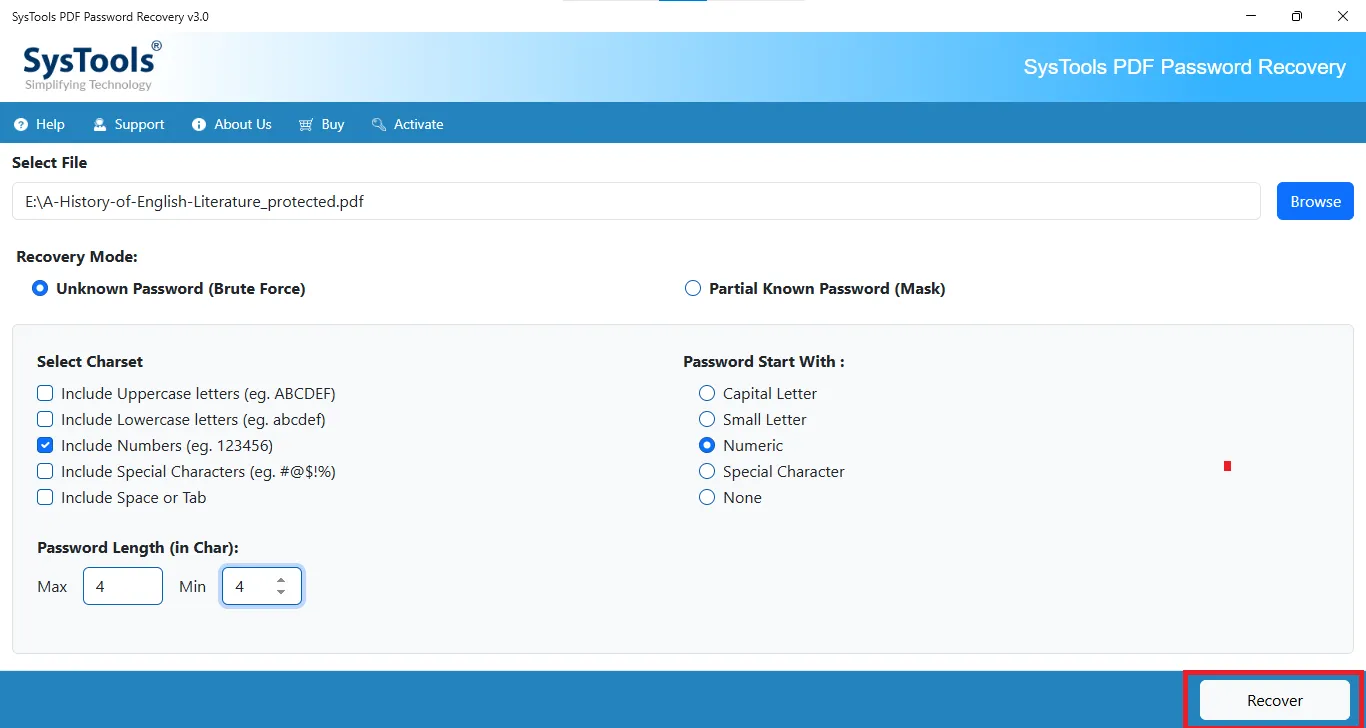Viewport: 1366px width, 728px height.
Task: Decrease Min length with down arrow
Action: click(281, 592)
